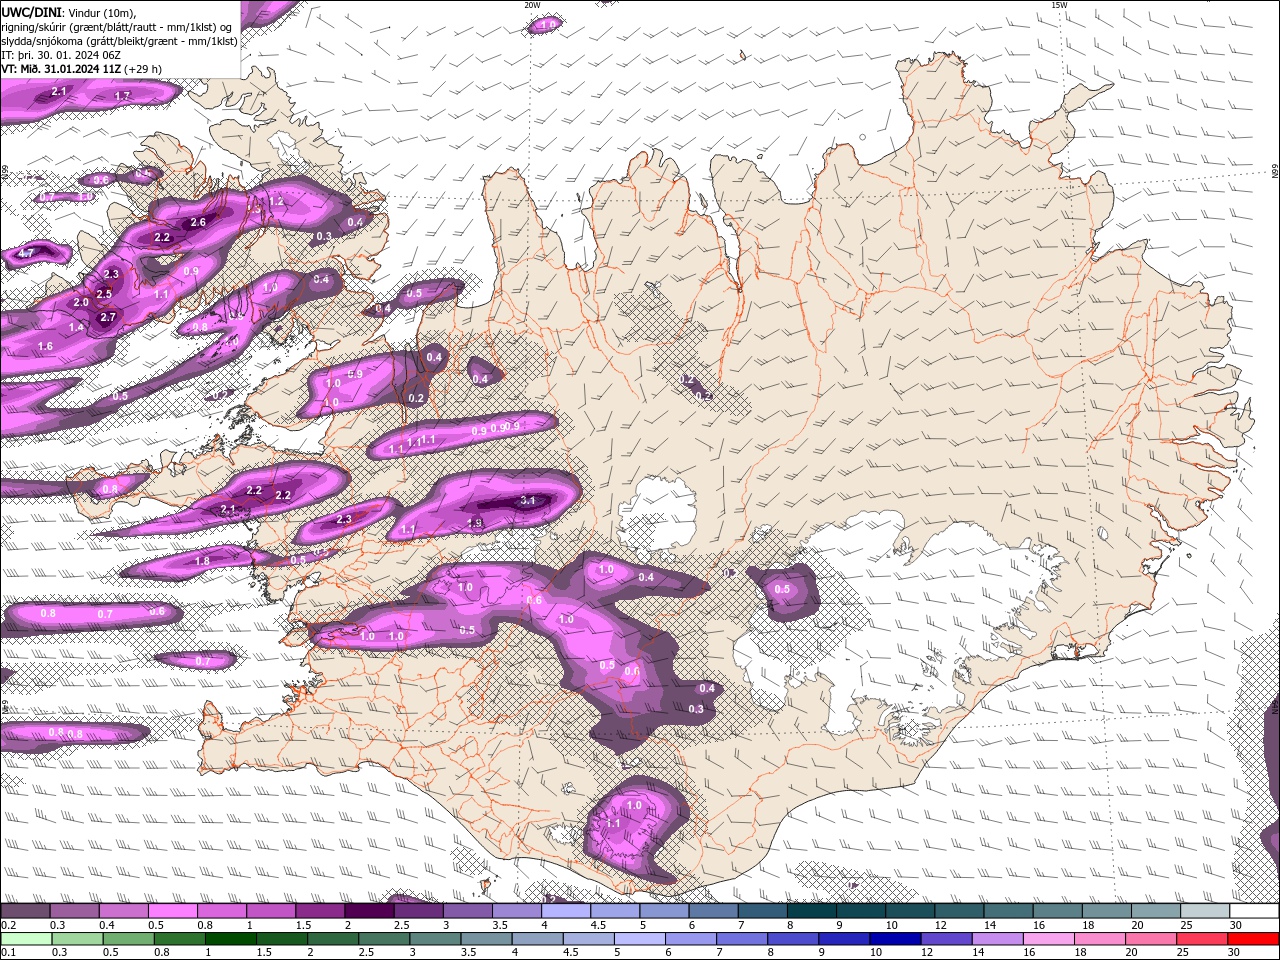Click the 1.8 precipitation value label
Viewport: 1280px width, 960px height.
(203, 562)
